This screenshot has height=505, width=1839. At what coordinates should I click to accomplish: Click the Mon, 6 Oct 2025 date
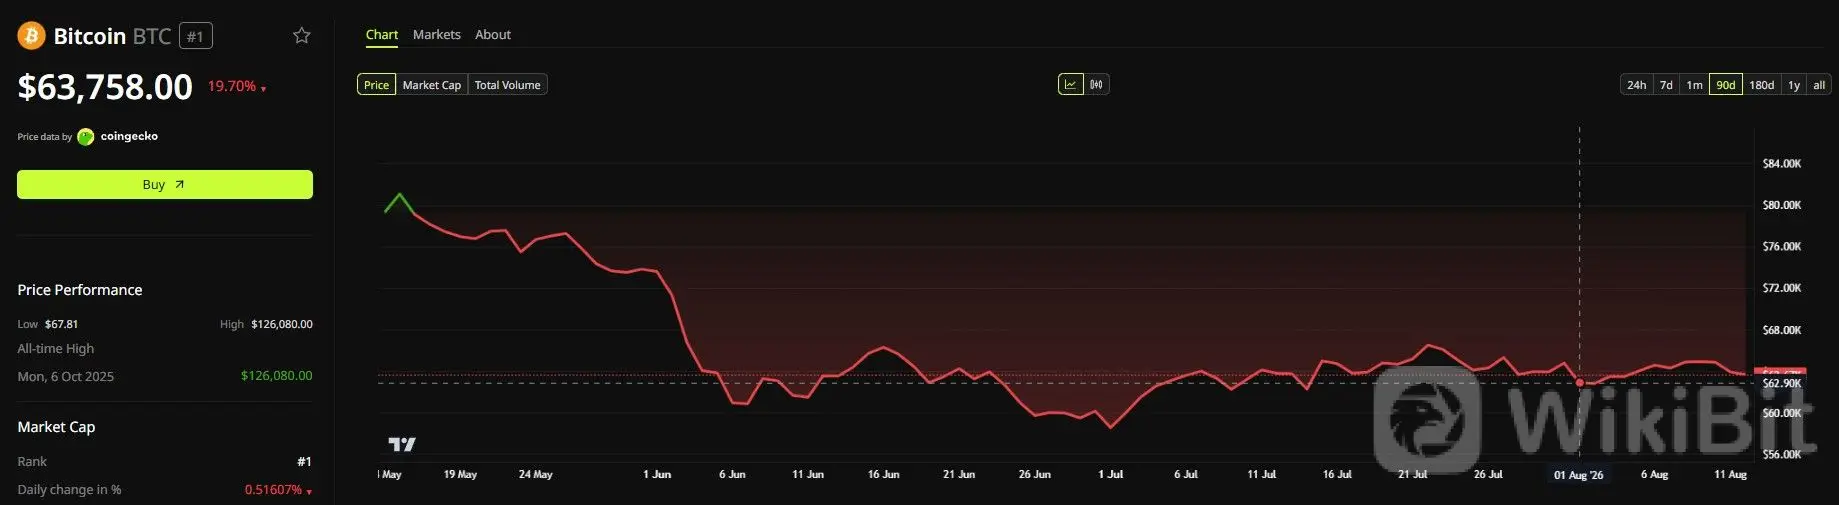[66, 376]
